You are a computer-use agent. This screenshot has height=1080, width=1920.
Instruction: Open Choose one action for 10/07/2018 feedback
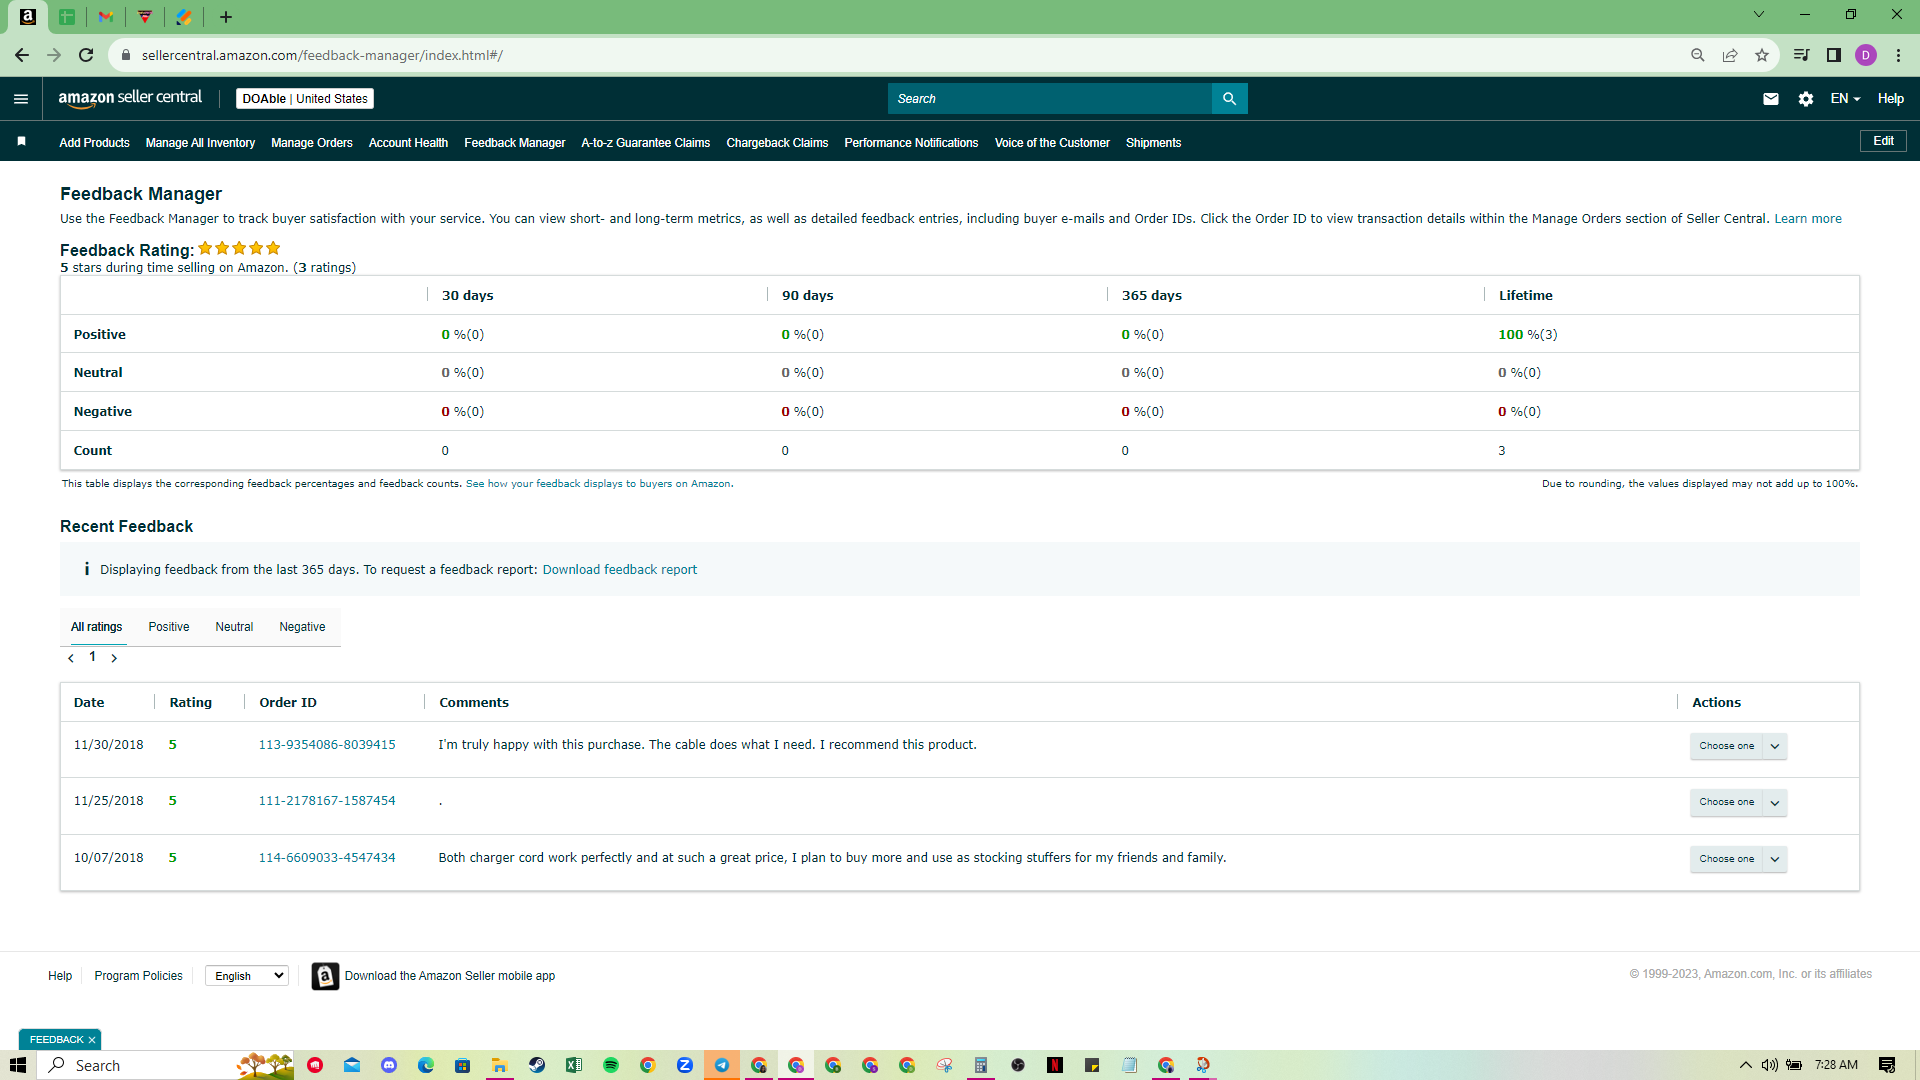[1738, 859]
